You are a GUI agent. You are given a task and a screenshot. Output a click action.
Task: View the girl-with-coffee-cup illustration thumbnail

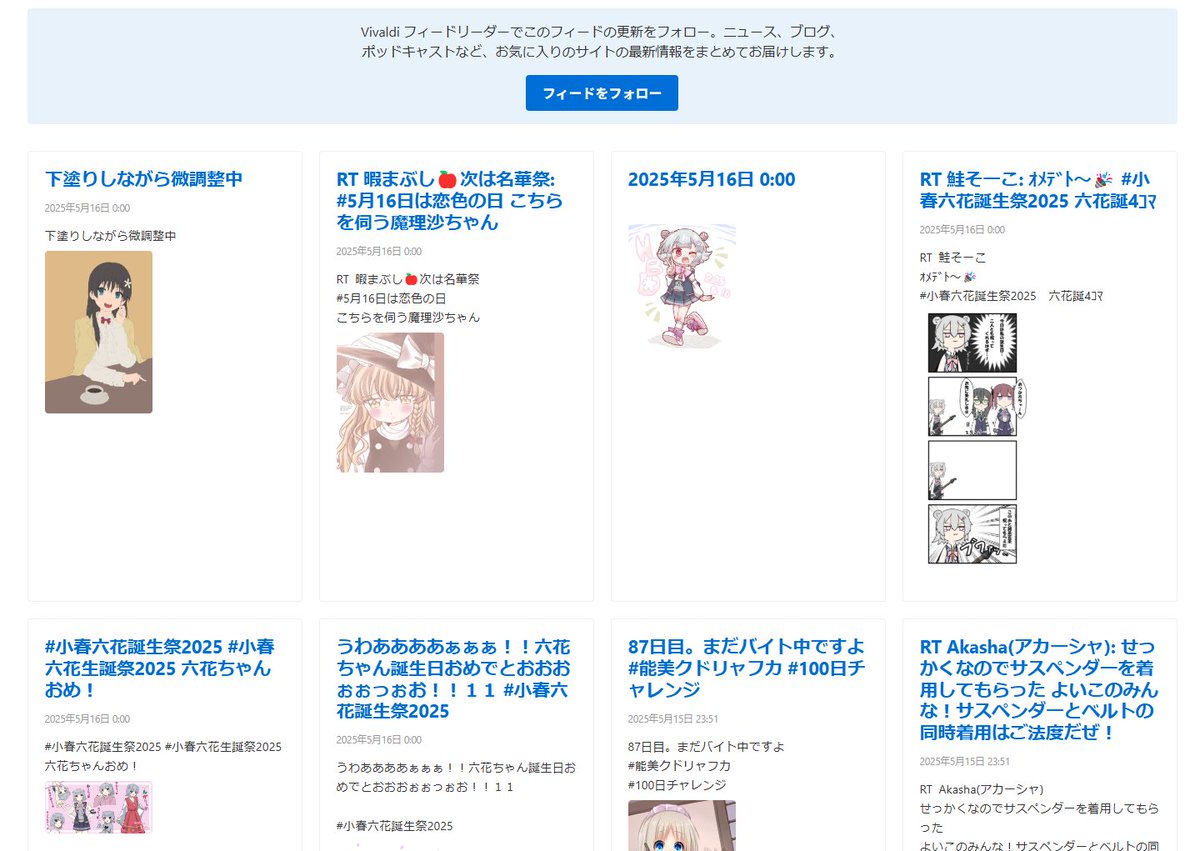click(x=99, y=332)
